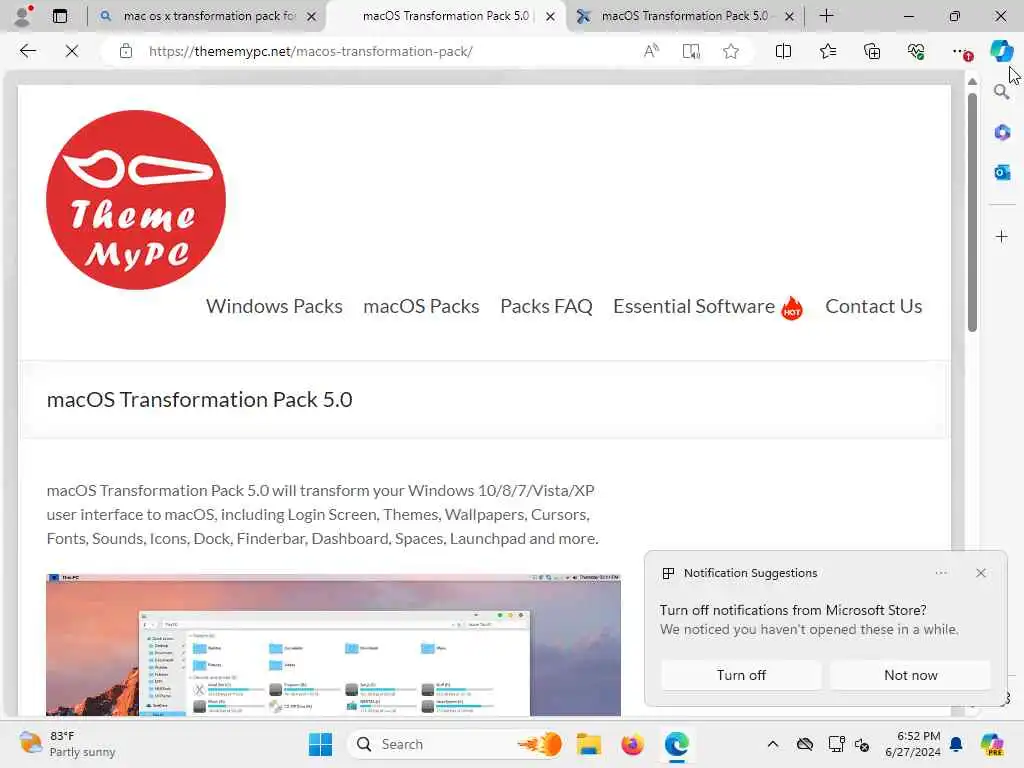1024x768 pixels.
Task: Open Copilot preview in taskbar
Action: point(992,744)
